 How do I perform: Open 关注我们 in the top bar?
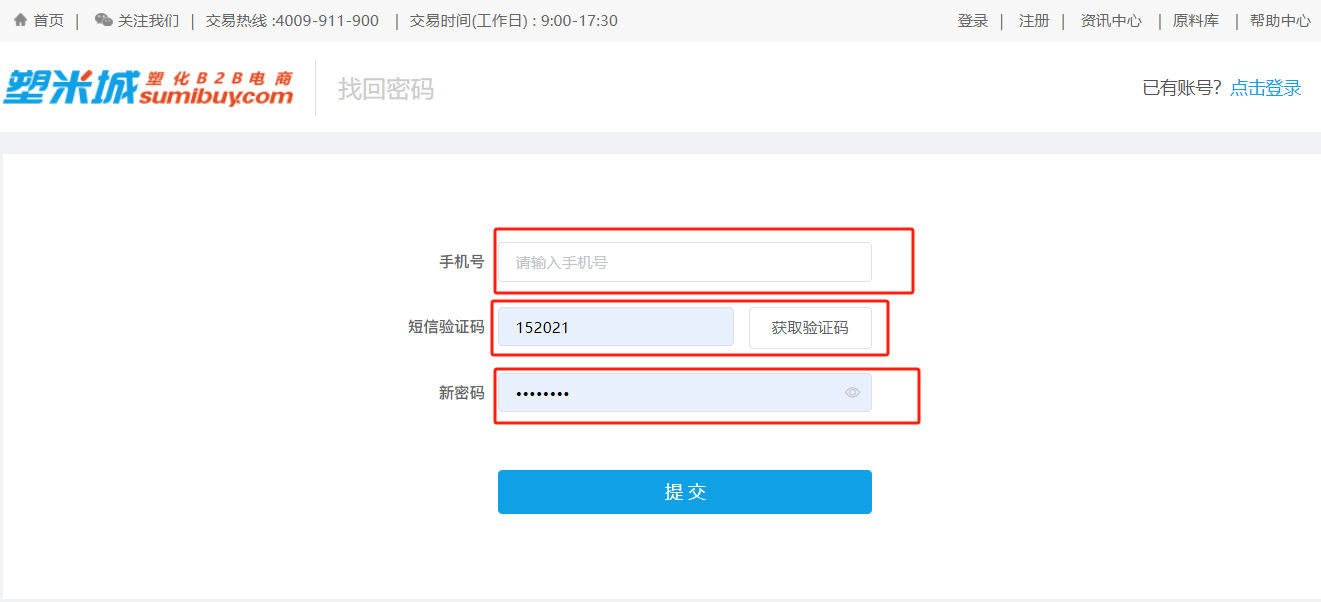(x=148, y=21)
